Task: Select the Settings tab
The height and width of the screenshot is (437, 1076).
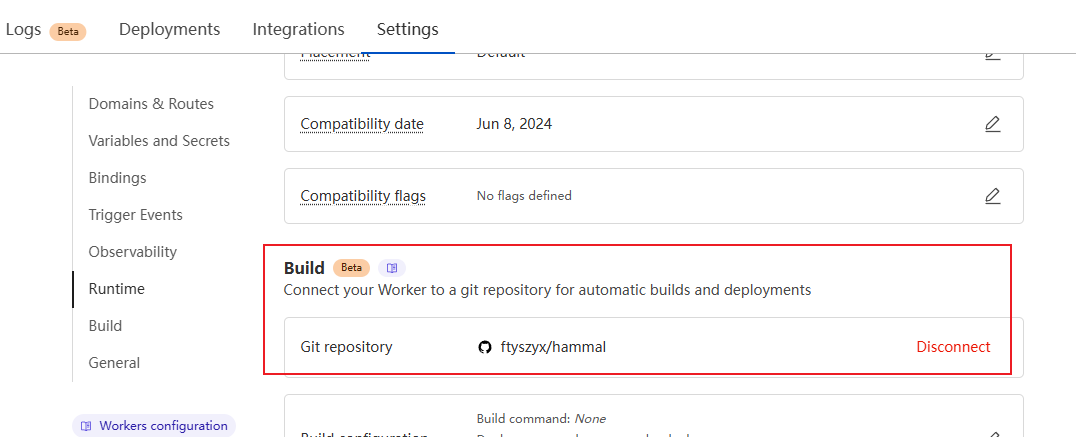Action: point(407,29)
